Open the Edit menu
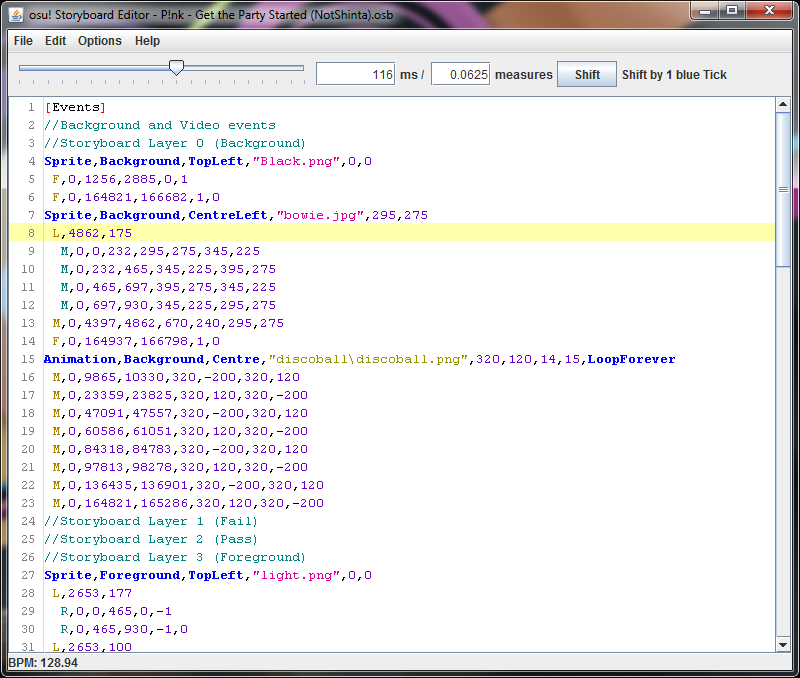The height and width of the screenshot is (678, 800). point(55,41)
